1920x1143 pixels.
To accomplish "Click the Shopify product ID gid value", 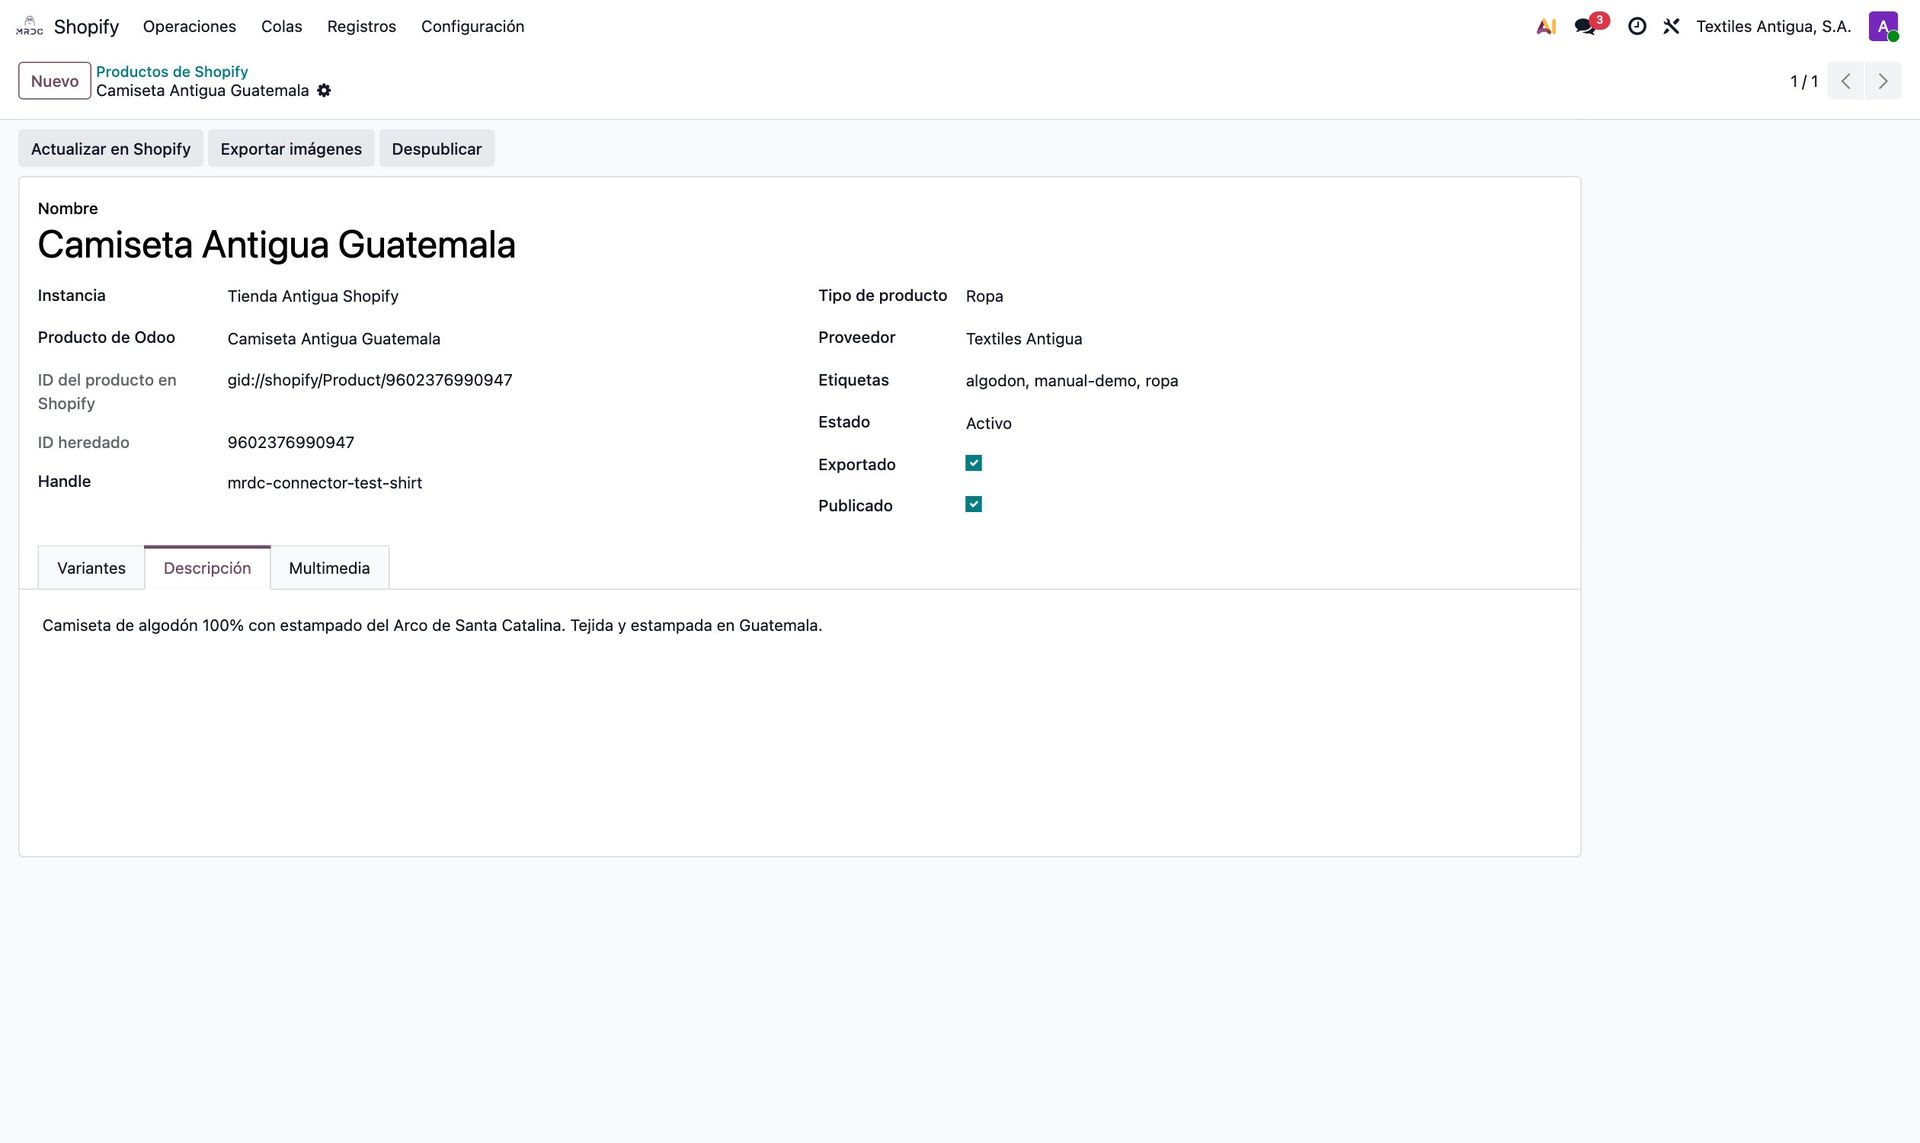I will click(370, 380).
